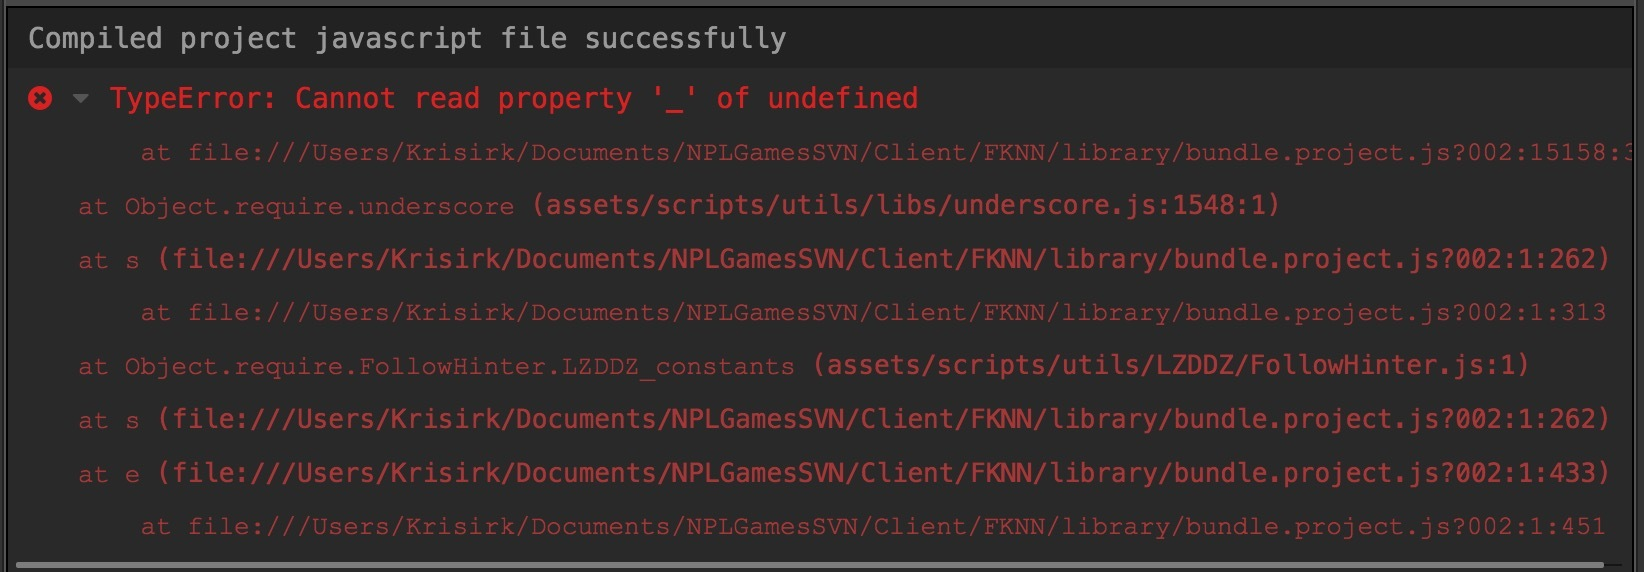Open the bundle.project.js?002:1:451 stack frame

pyautogui.click(x=896, y=527)
